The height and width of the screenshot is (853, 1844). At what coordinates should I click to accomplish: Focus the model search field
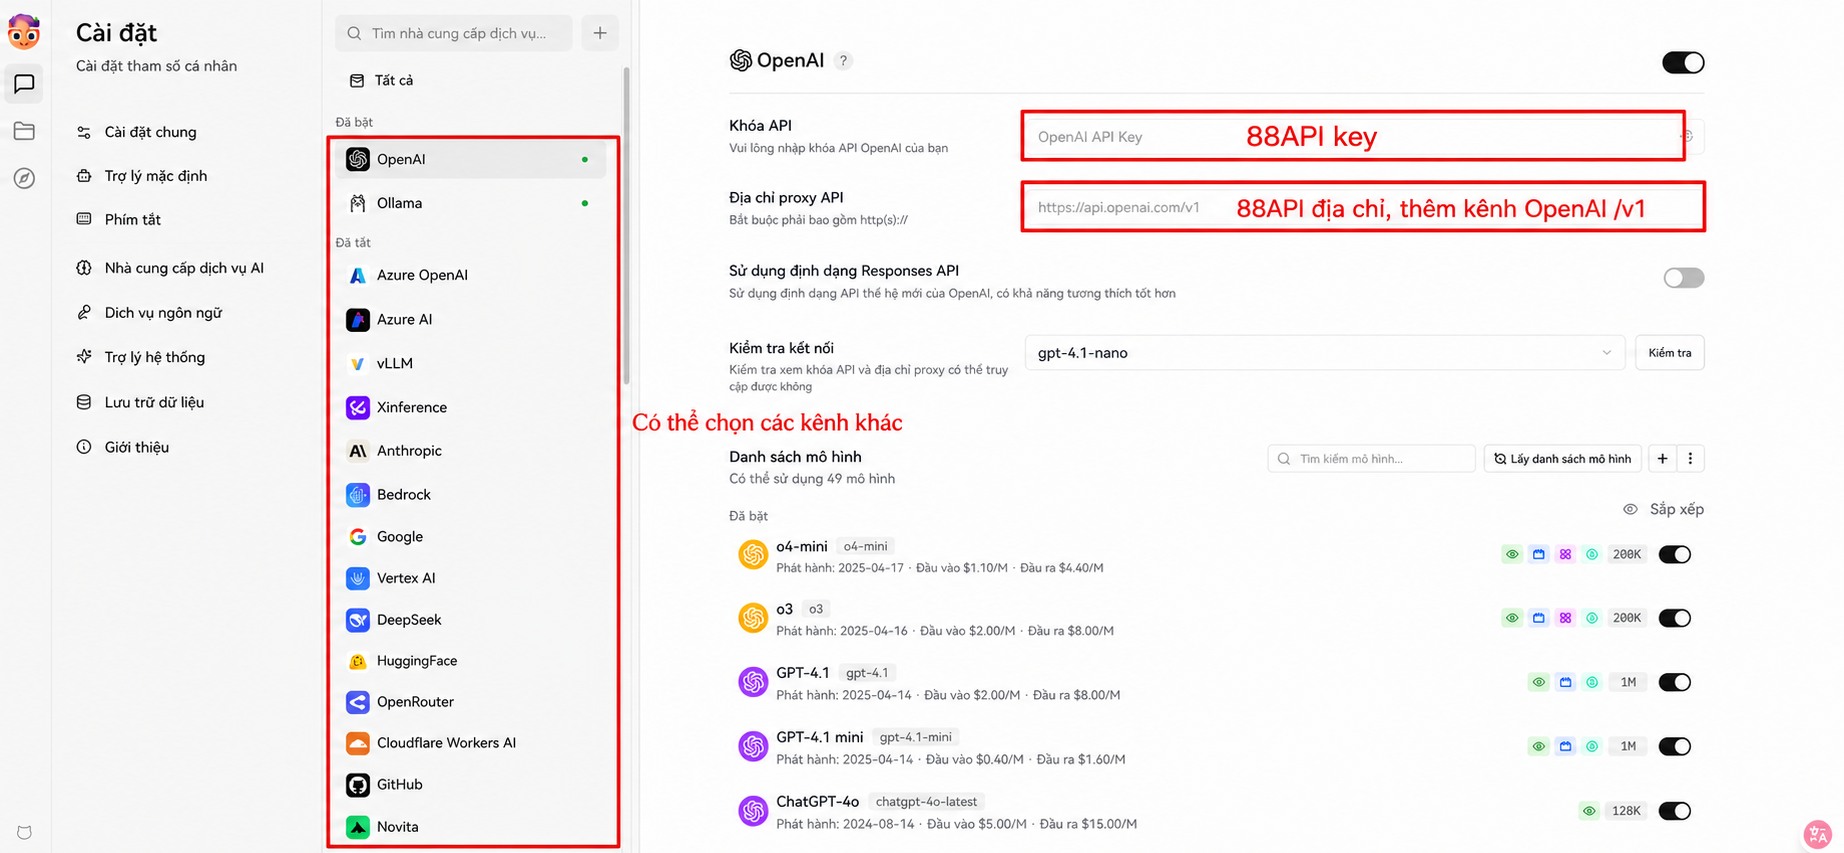1371,459
